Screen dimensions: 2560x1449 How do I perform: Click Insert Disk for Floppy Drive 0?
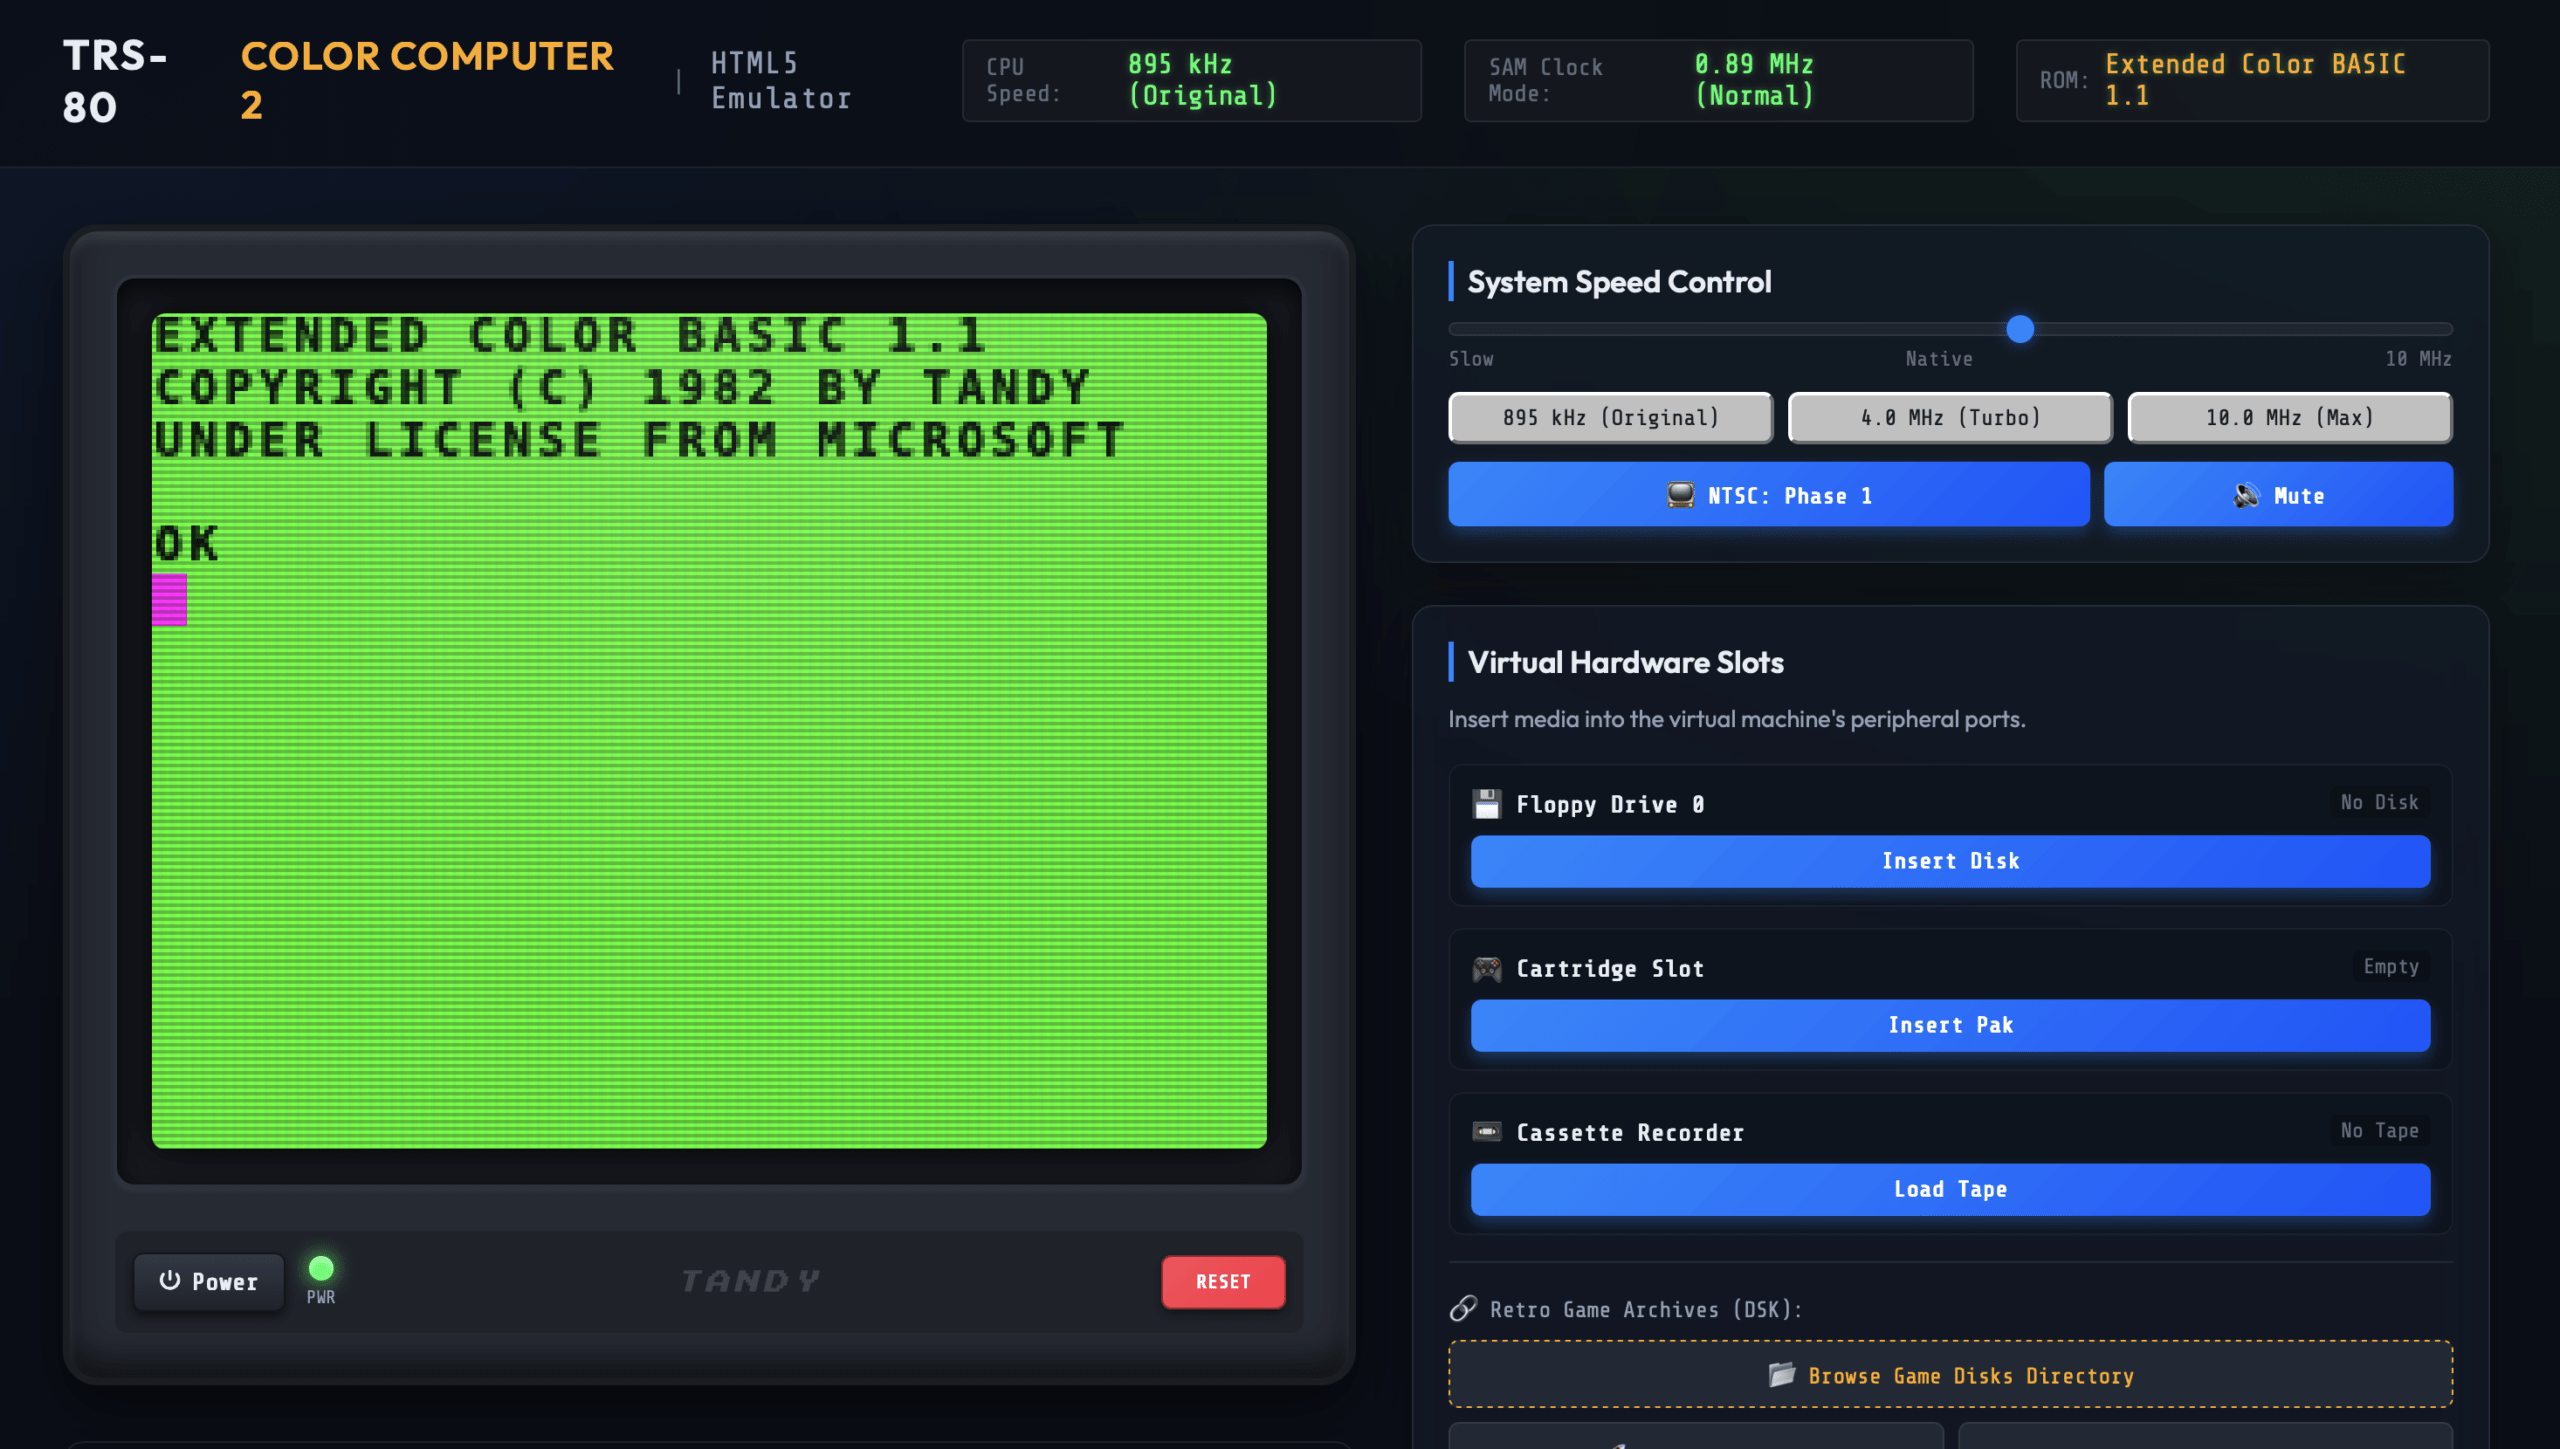(1950, 861)
